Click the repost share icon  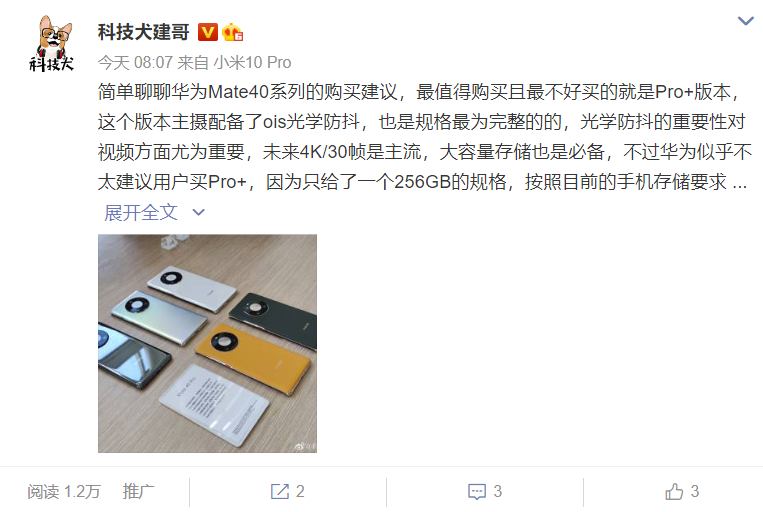coord(280,491)
